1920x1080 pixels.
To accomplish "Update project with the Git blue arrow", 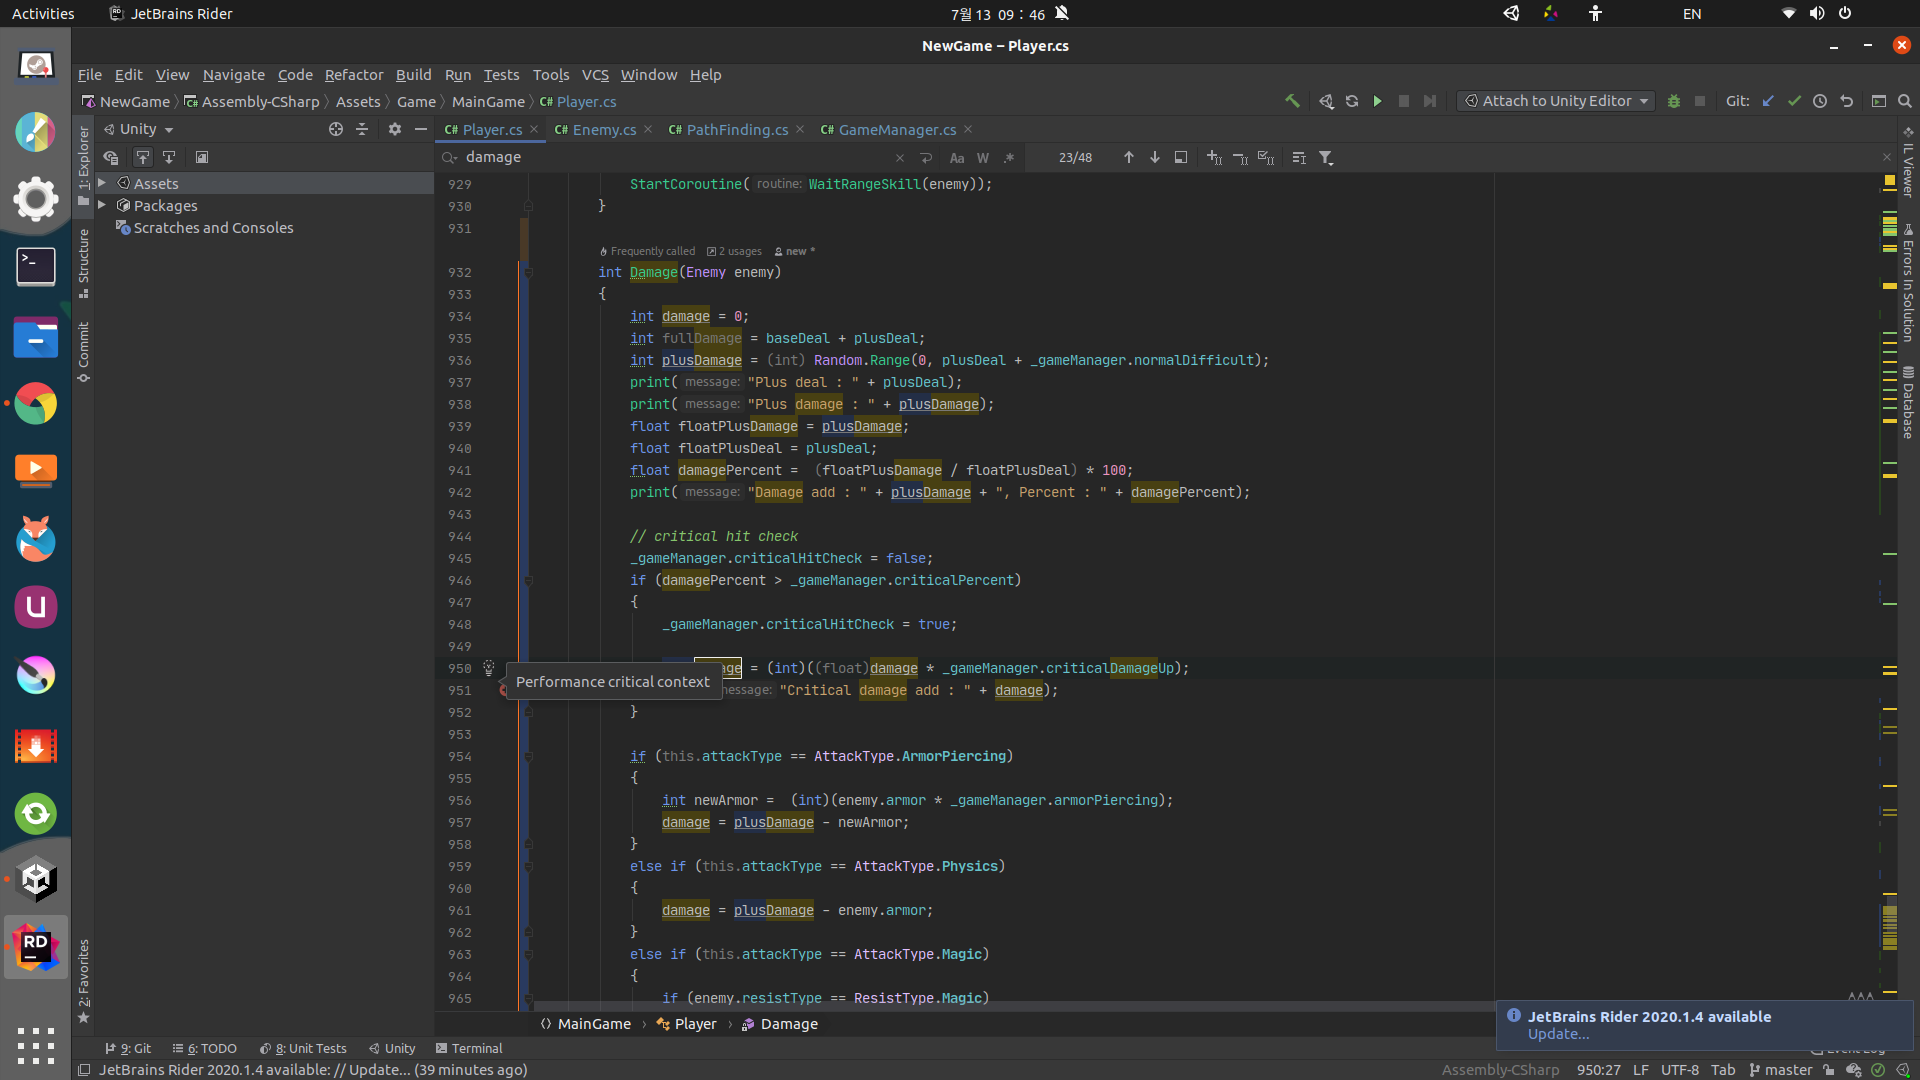I will 1768,101.
